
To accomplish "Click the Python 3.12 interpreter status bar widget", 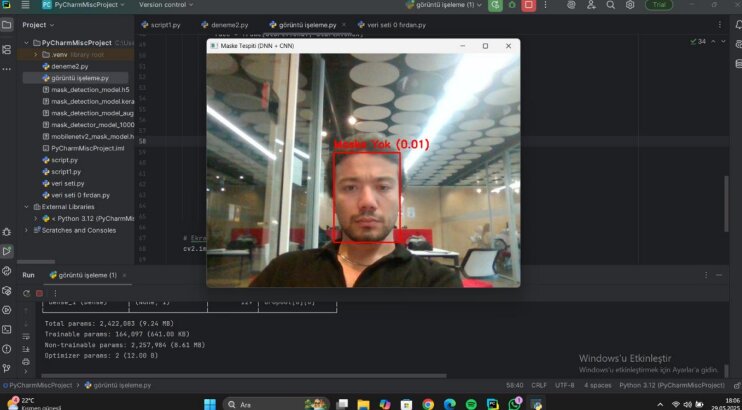I will coord(672,385).
